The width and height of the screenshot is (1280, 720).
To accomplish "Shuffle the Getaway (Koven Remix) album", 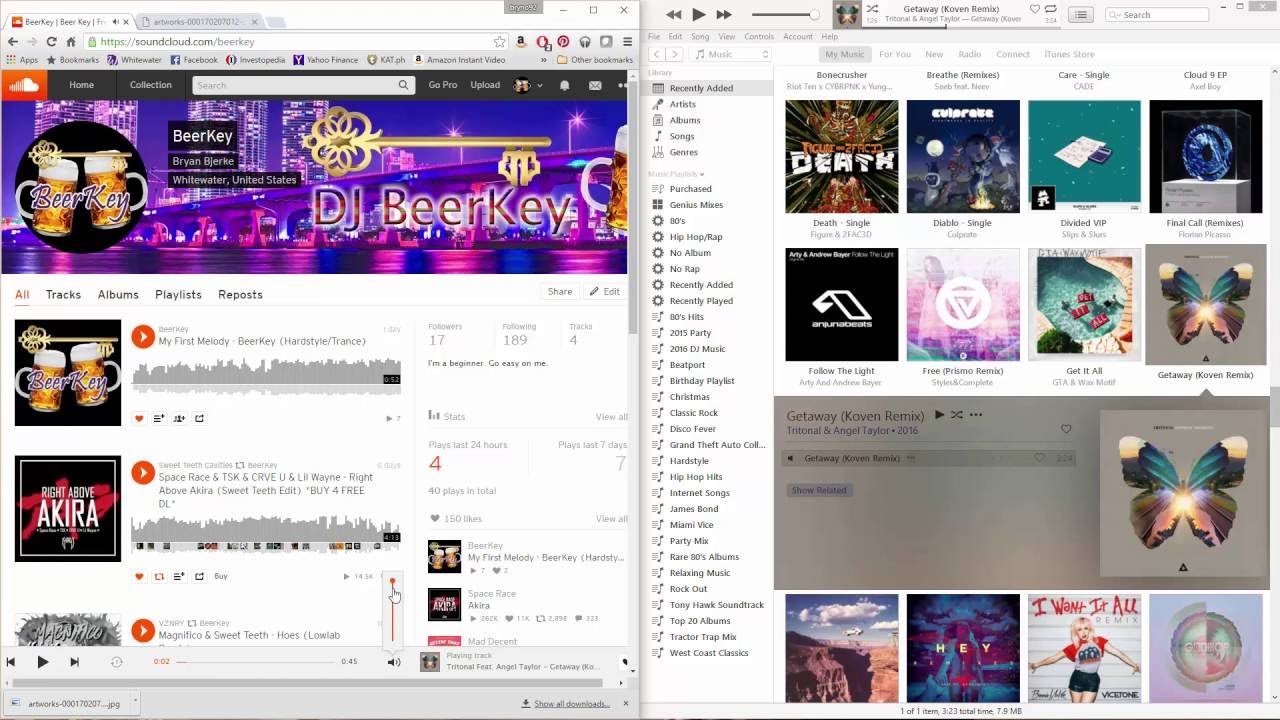I will [956, 415].
